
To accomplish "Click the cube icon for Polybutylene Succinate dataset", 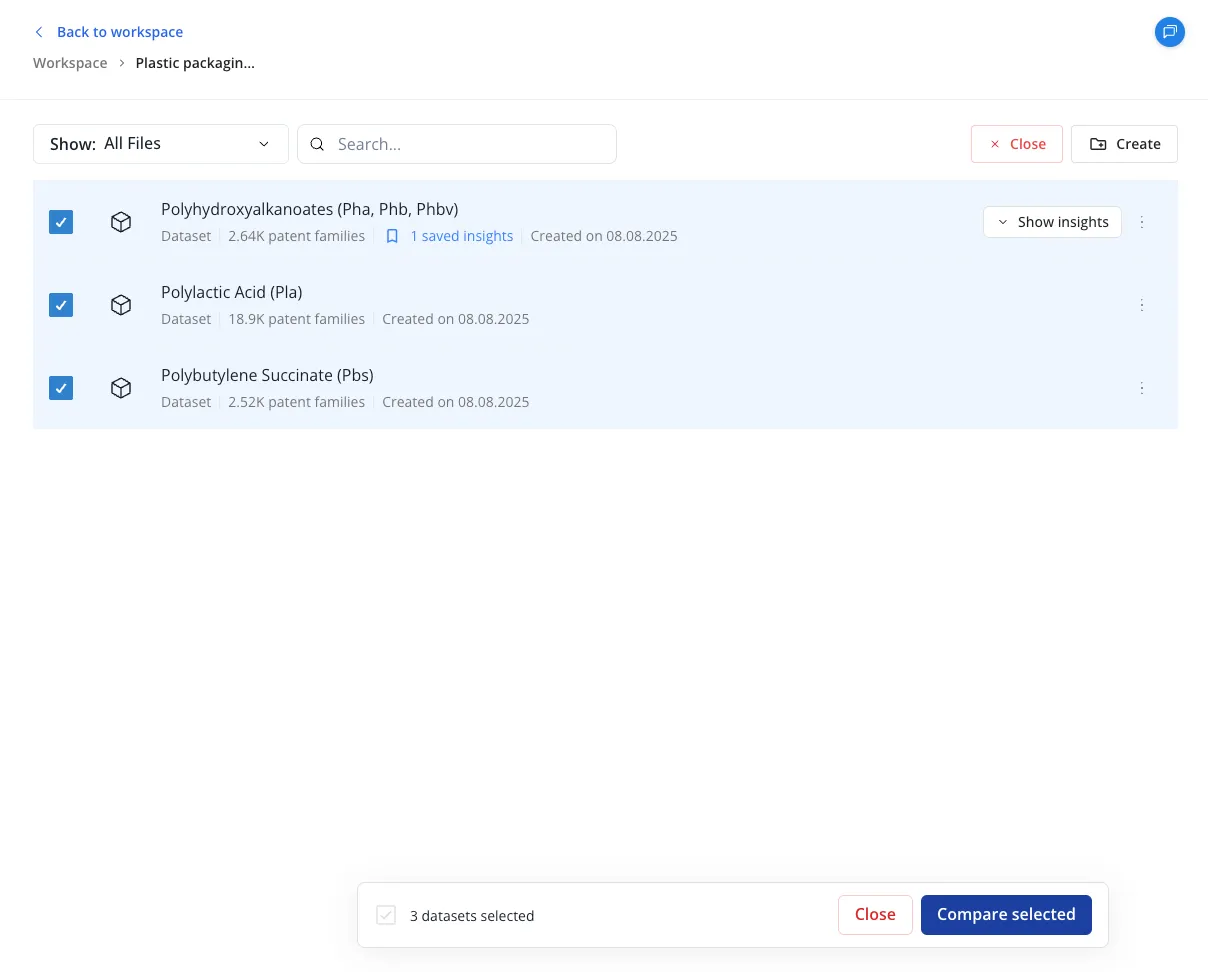I will click(121, 388).
